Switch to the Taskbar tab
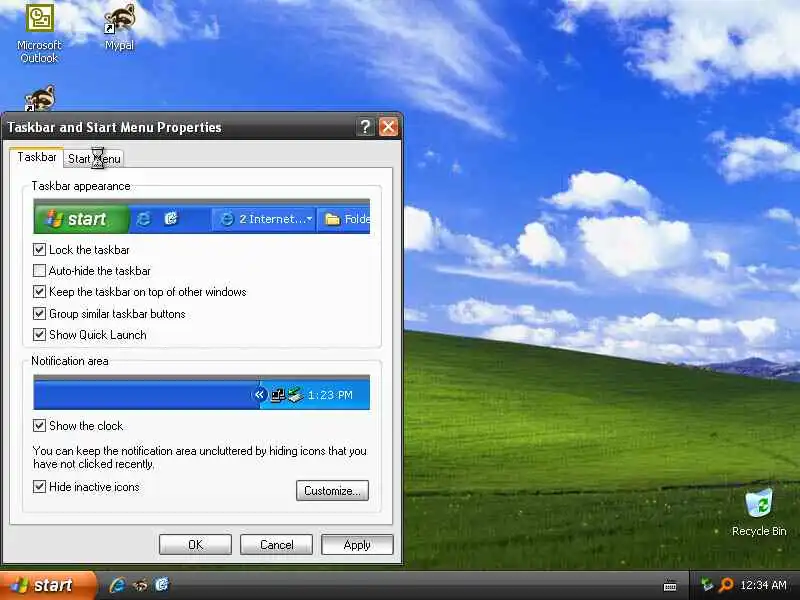Screen dimensions: 800x600 [37, 157]
